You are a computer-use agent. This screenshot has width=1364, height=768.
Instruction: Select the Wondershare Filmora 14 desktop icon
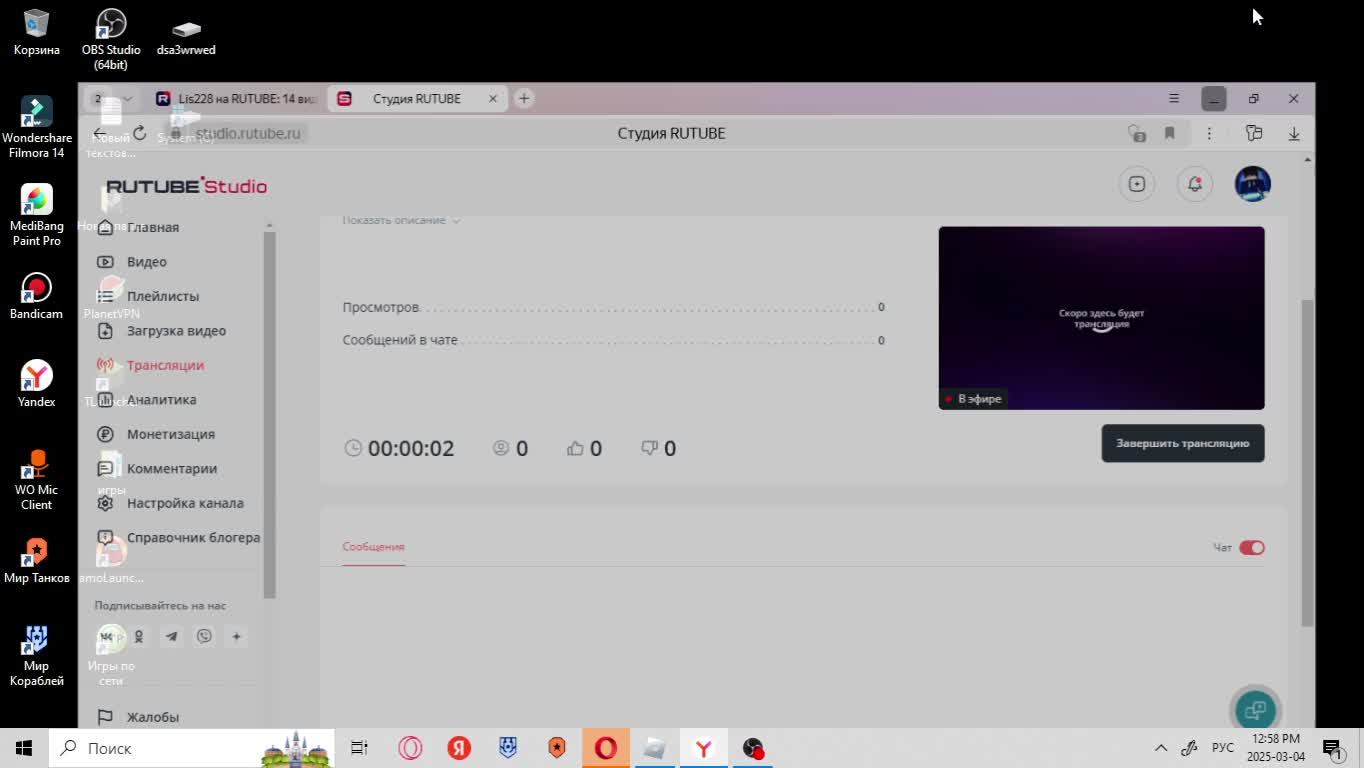[36, 127]
